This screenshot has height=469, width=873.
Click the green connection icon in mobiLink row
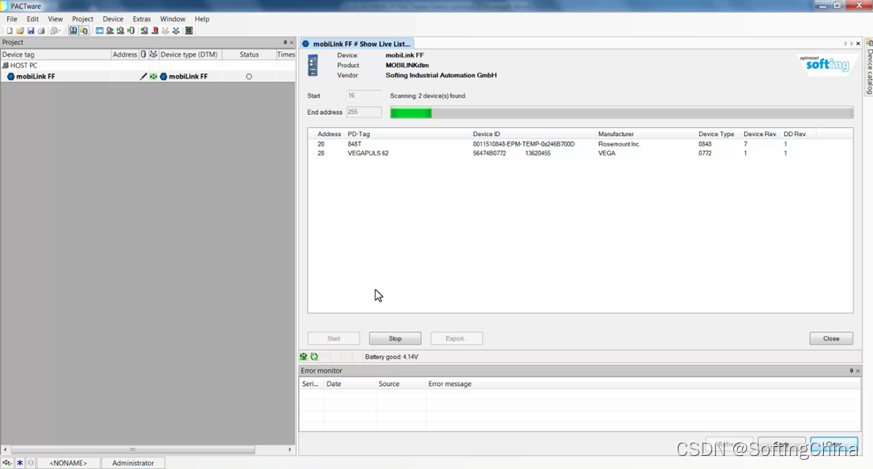click(153, 76)
